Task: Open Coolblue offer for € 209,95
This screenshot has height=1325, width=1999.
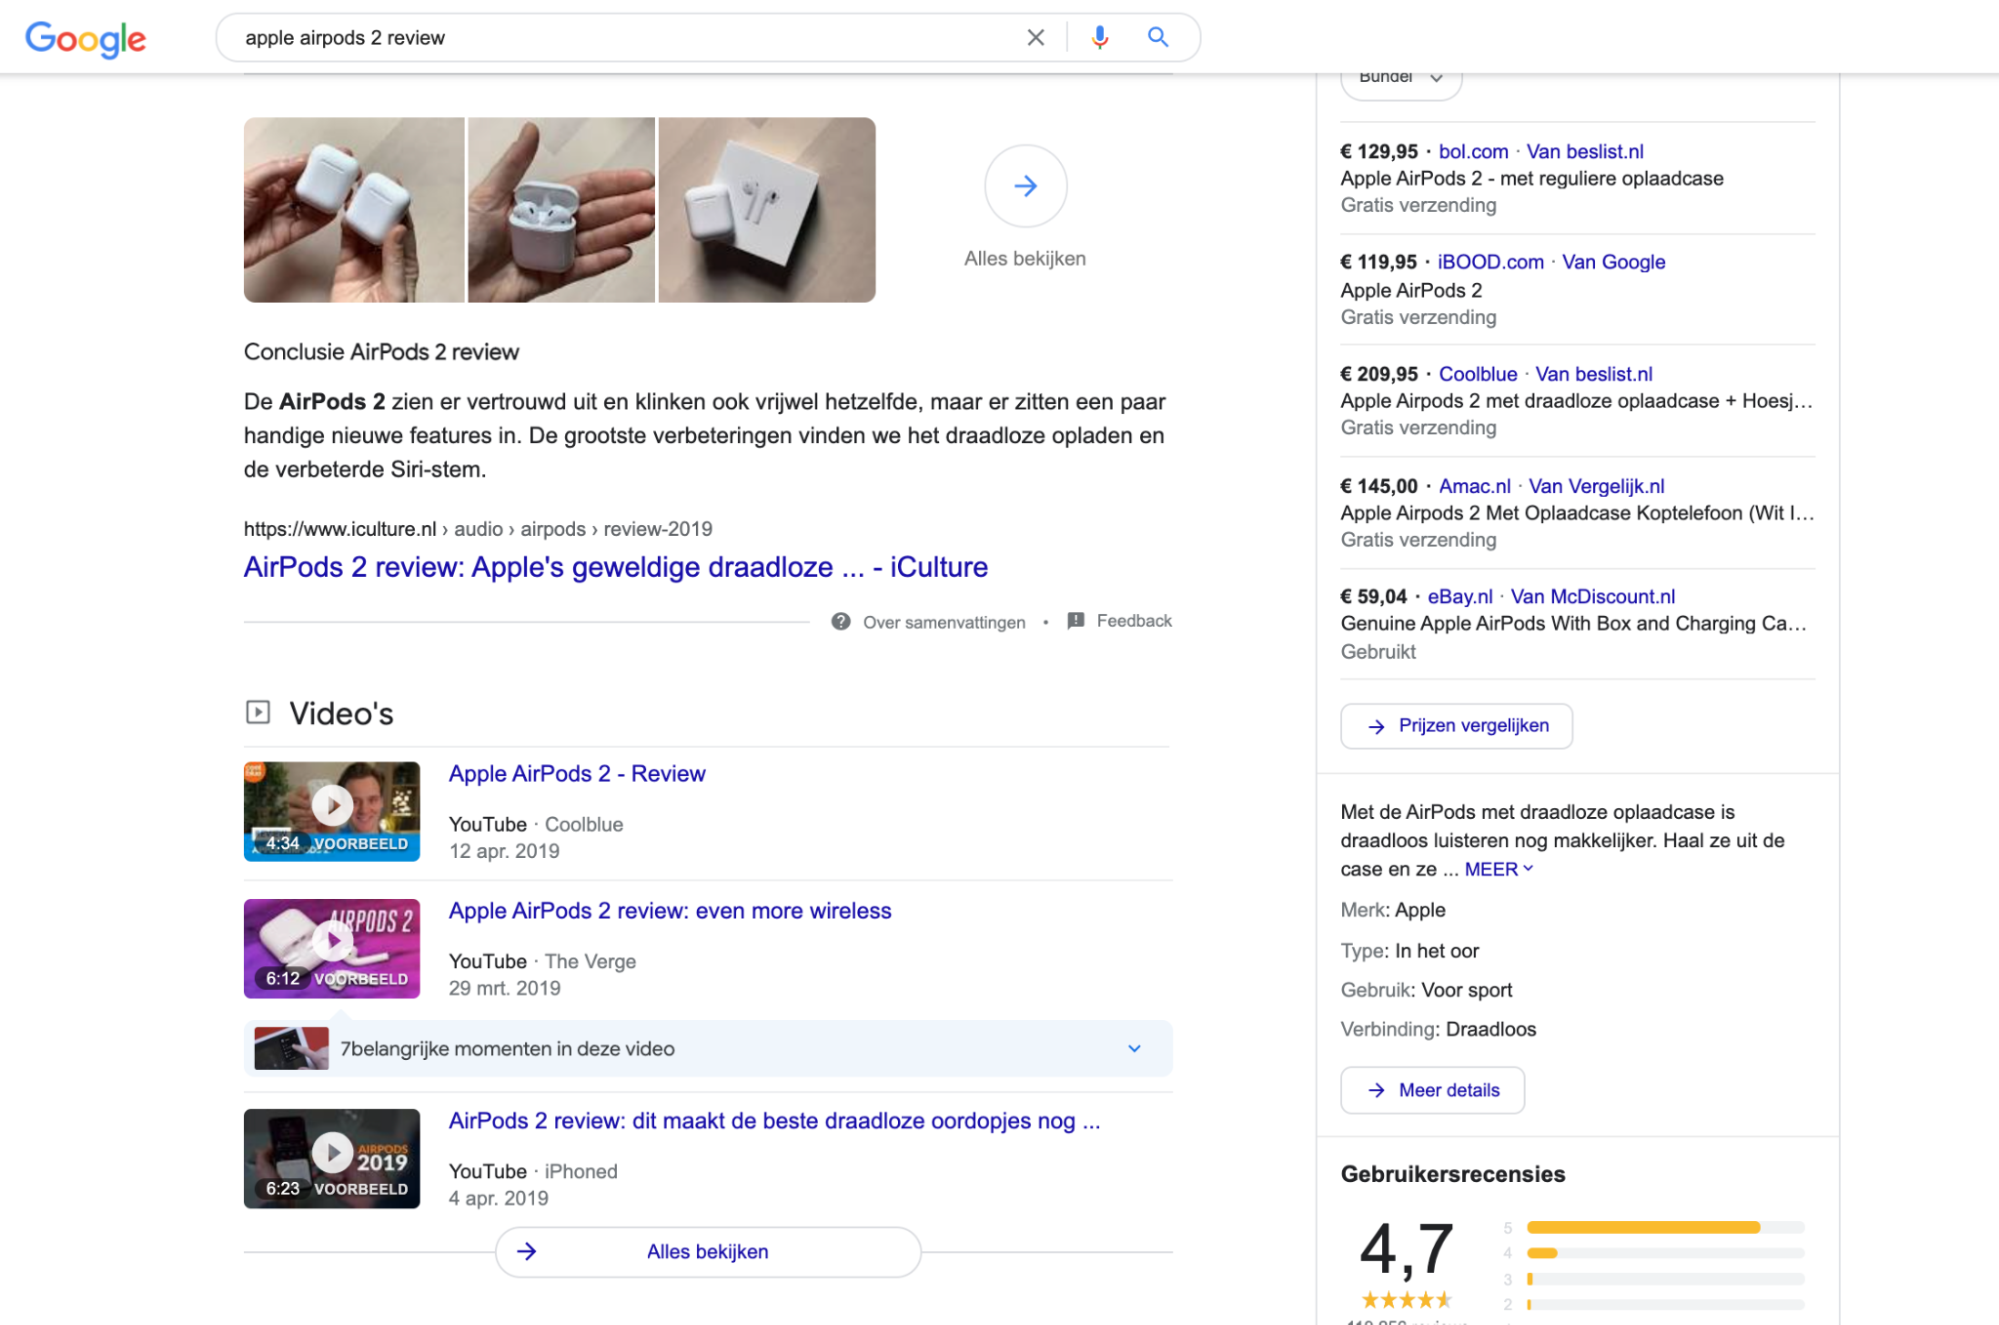Action: click(x=1478, y=374)
